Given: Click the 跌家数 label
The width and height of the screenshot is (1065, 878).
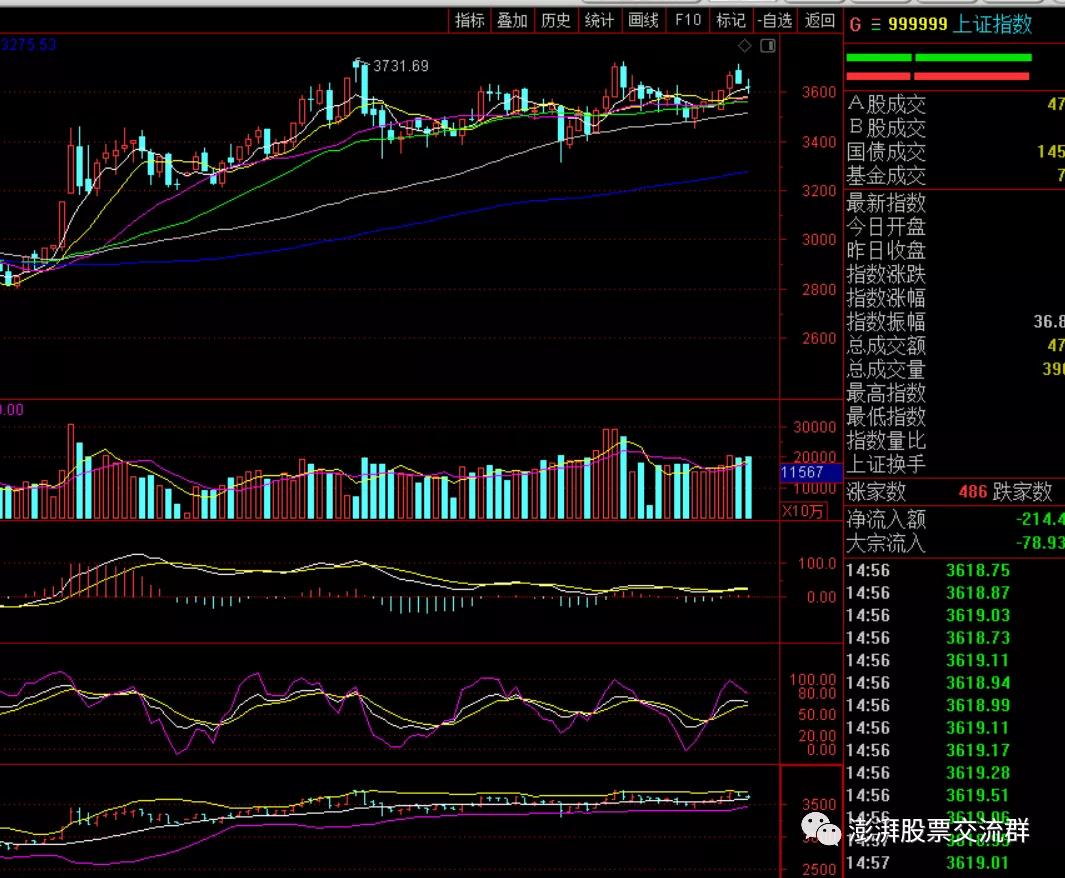Looking at the screenshot, I should [1023, 492].
